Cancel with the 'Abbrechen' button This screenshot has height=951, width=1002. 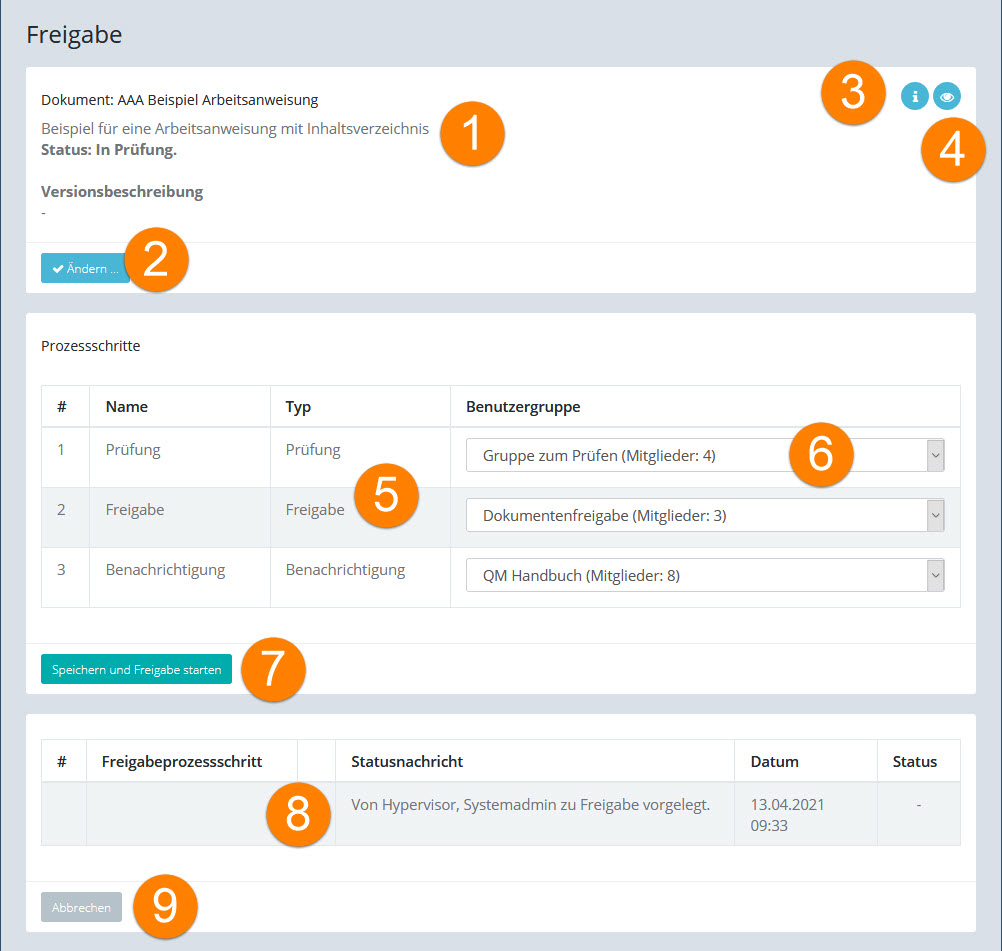[81, 907]
